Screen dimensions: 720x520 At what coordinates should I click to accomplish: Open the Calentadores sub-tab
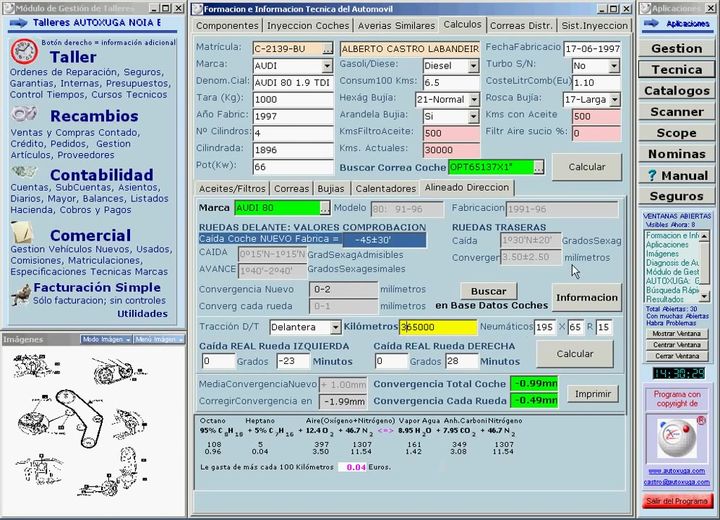(x=386, y=188)
